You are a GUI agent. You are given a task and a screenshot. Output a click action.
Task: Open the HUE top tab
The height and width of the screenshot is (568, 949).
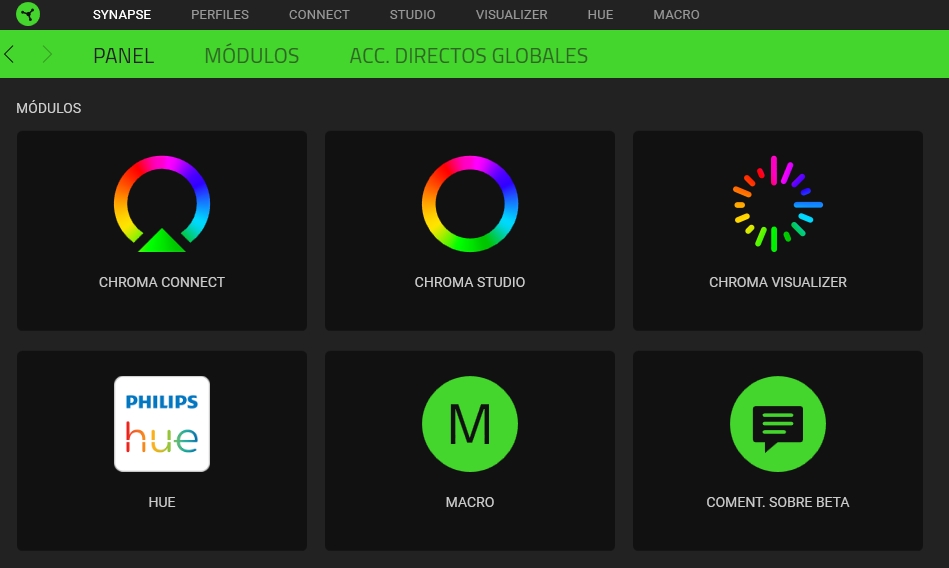(600, 15)
